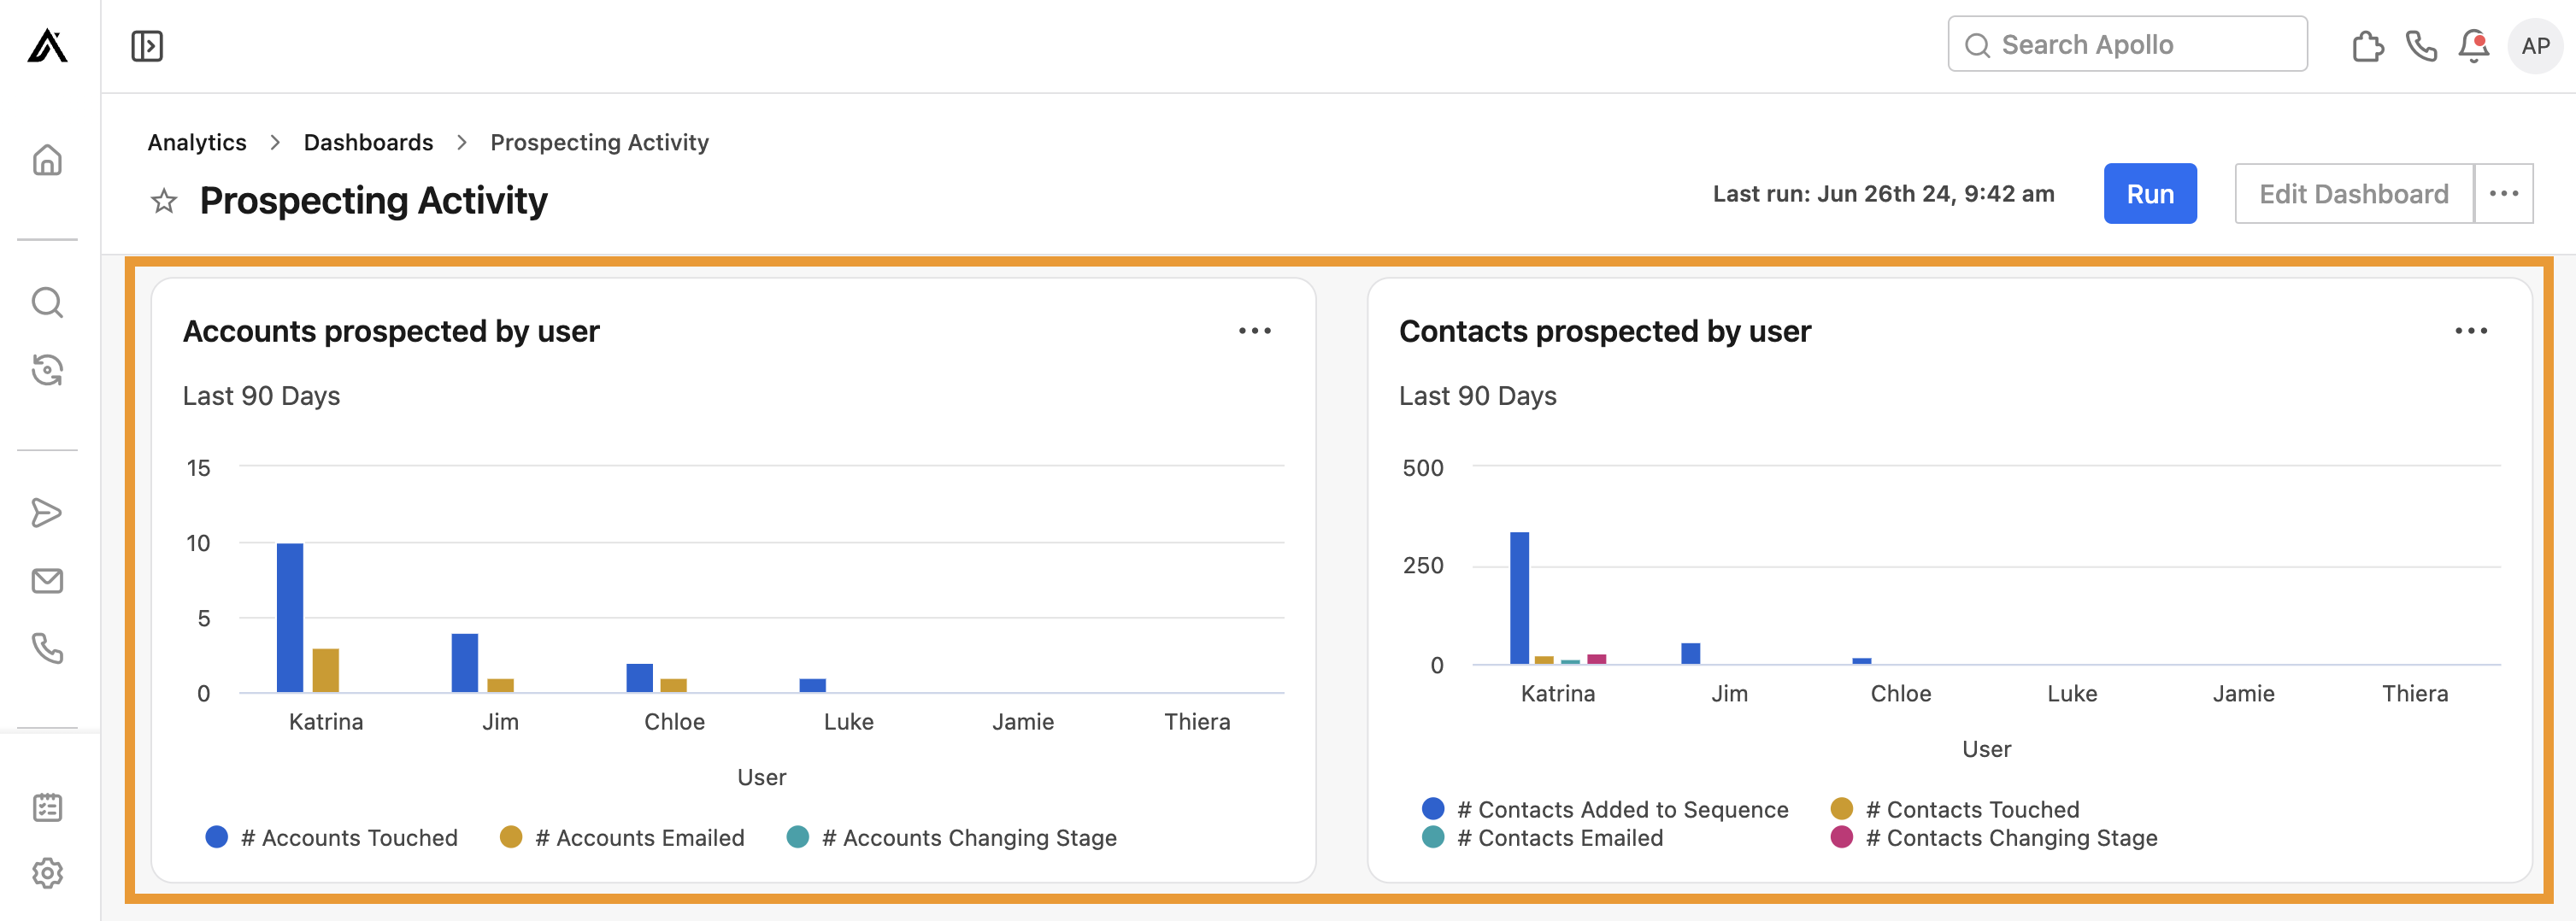Click Last 90 Days under Accounts prospected

(x=261, y=396)
